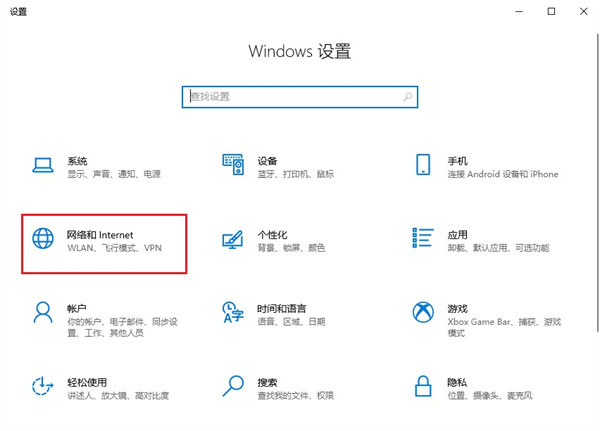
Task: Close the 设置 window
Action: 583,11
